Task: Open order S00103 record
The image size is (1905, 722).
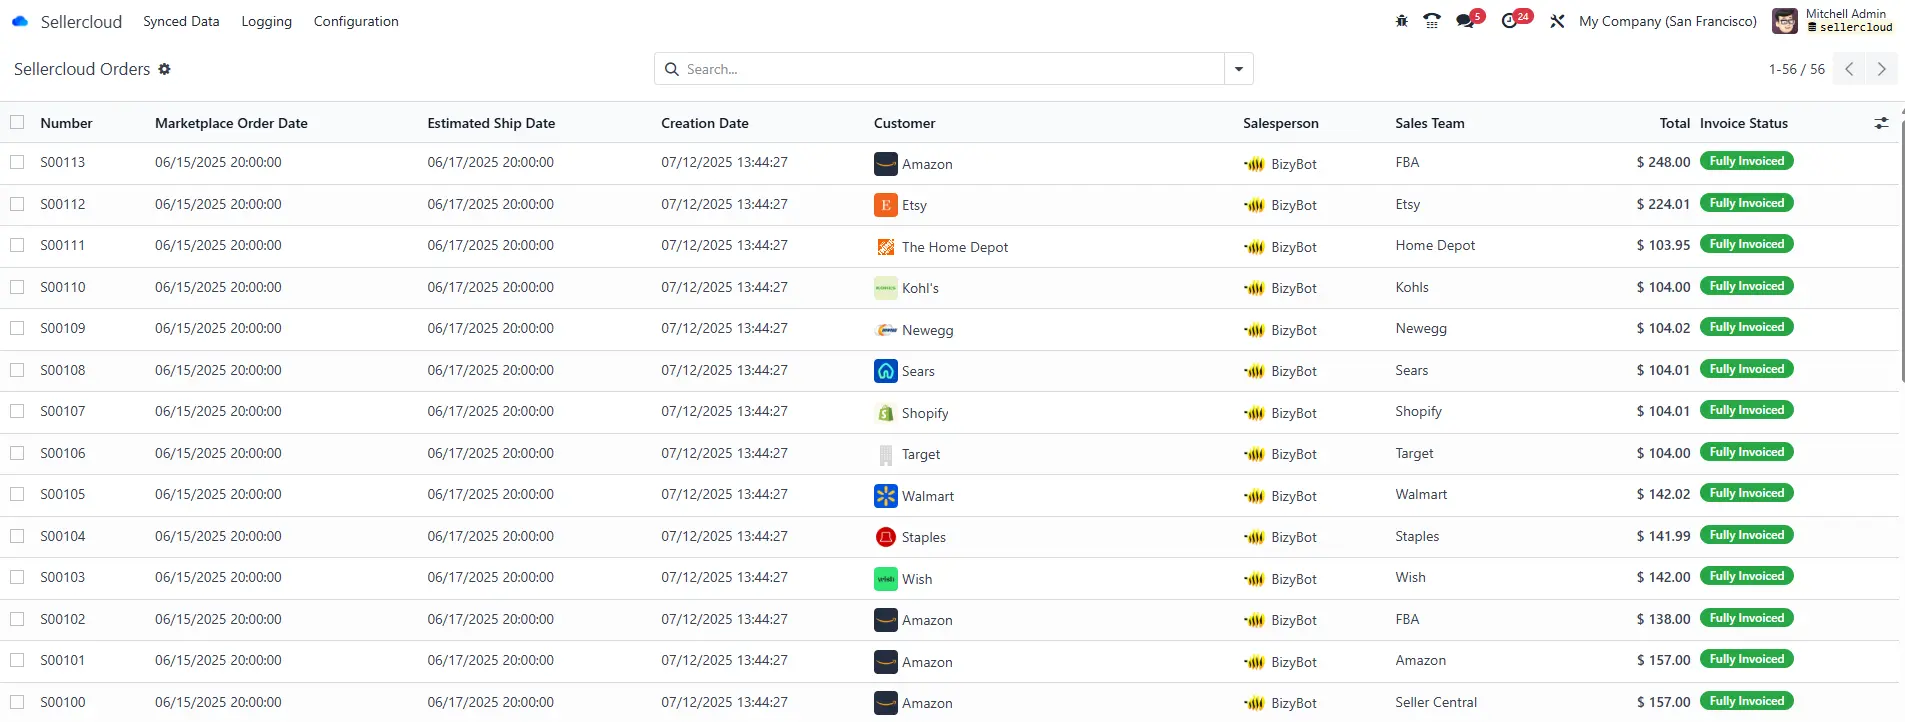Action: [x=63, y=577]
